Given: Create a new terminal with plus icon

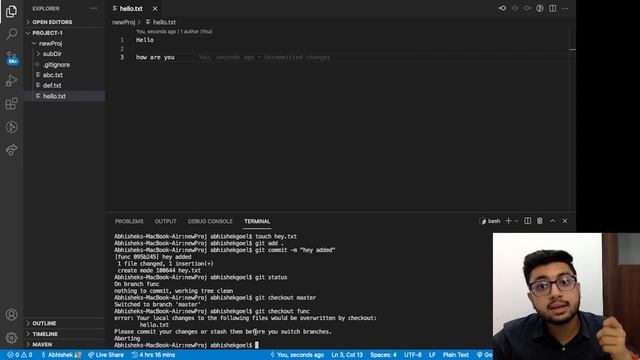Looking at the screenshot, I should point(508,221).
